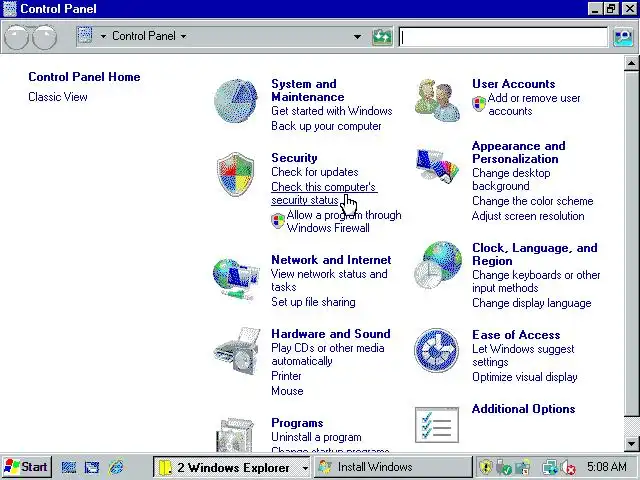Viewport: 640px width, 480px height.
Task: Click Change desktop background
Action: [x=511, y=180]
